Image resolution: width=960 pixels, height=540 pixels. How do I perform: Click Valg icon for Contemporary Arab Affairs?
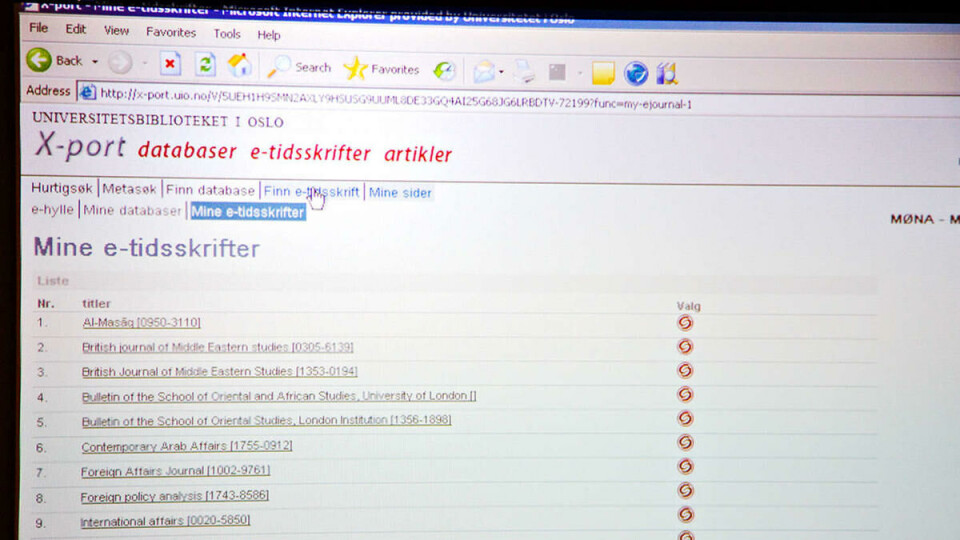point(685,442)
